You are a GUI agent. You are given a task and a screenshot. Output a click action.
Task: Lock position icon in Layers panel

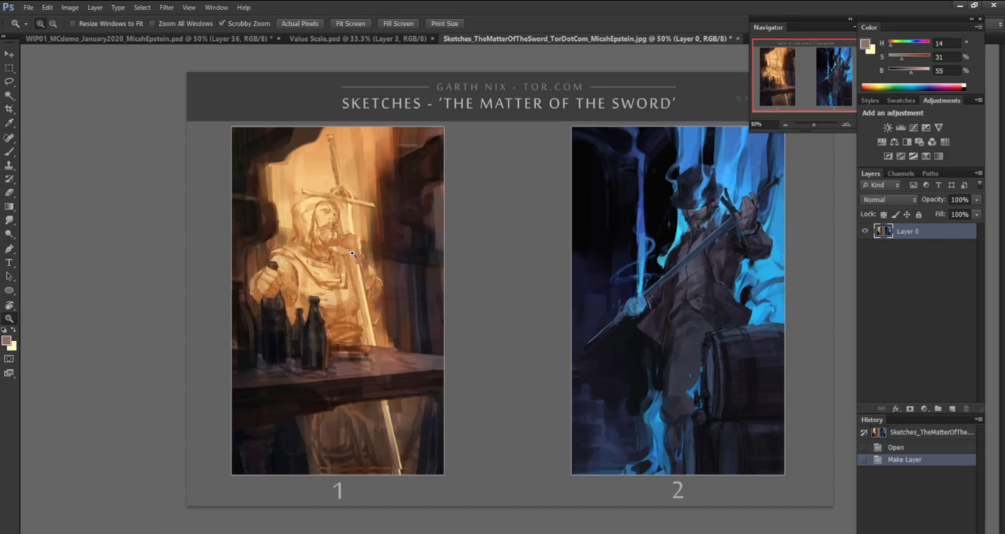point(907,215)
